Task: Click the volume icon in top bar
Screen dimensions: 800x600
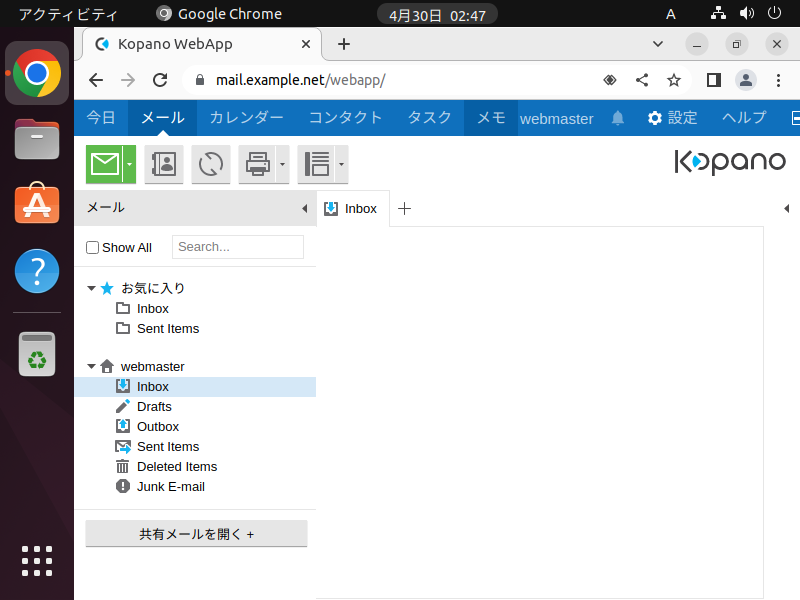Action: (746, 13)
